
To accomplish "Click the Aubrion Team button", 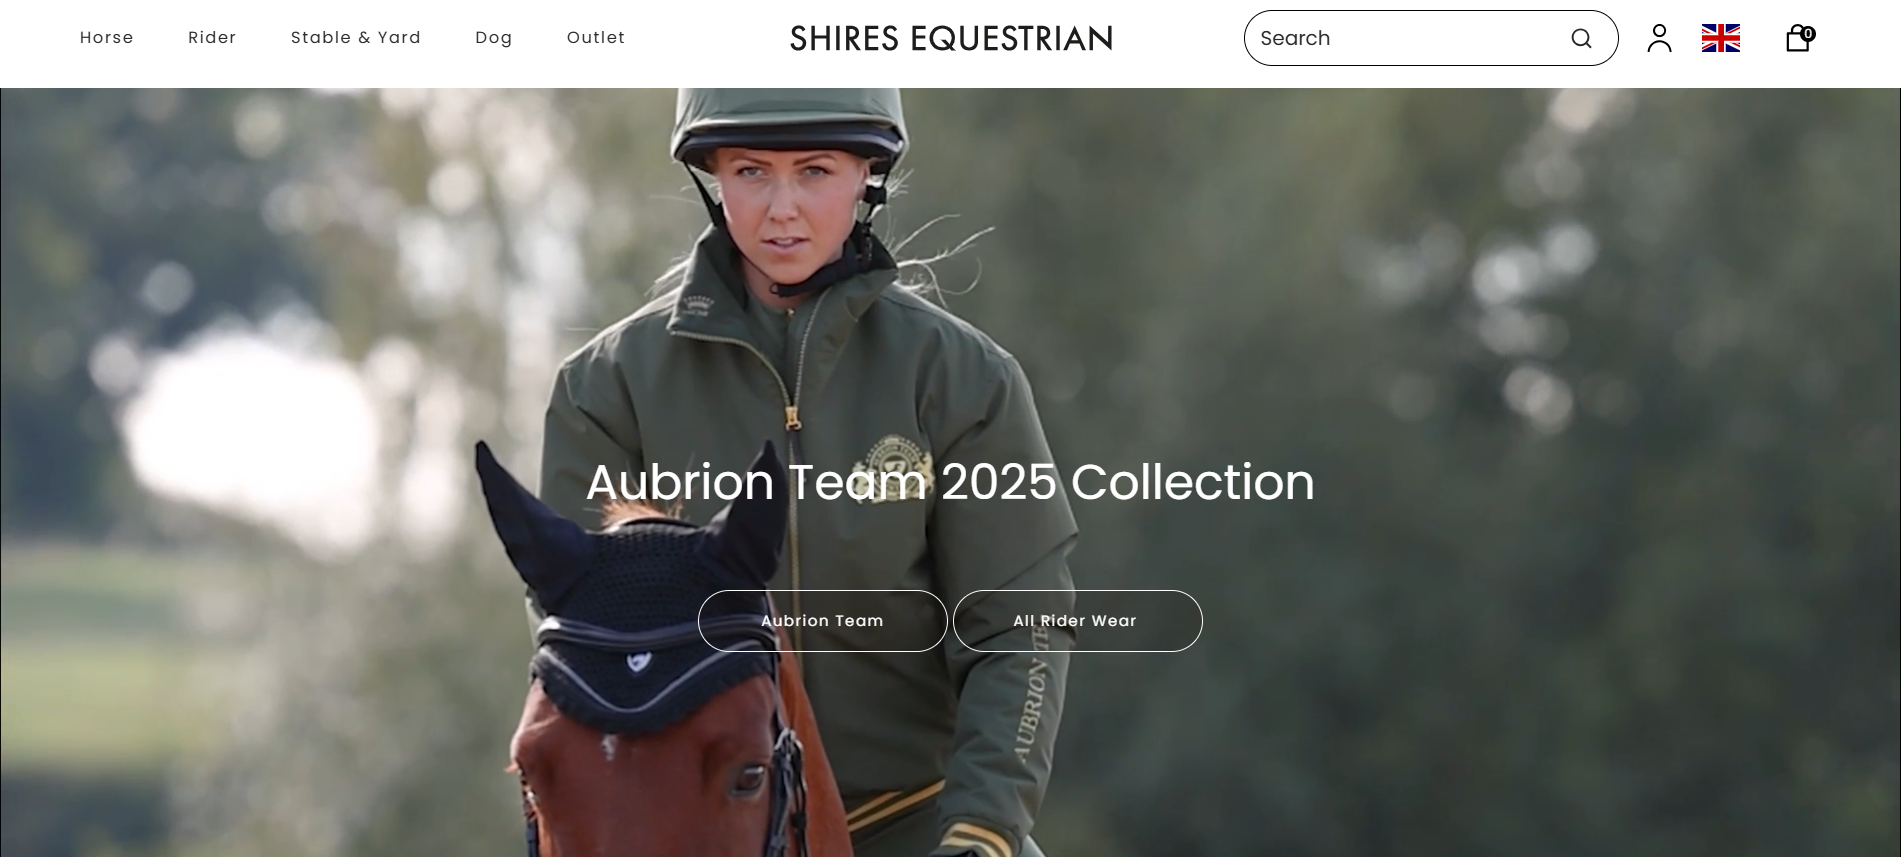I will coord(822,621).
